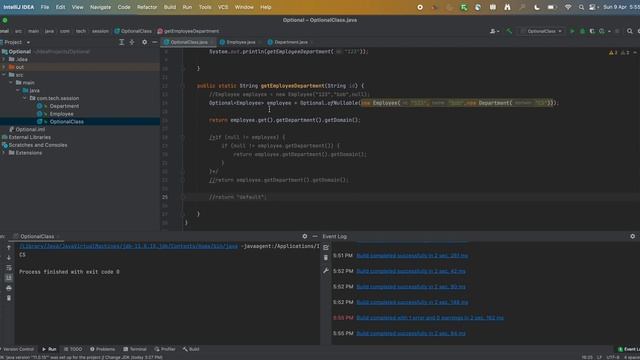The height and width of the screenshot is (360, 640).
Task: Open the OptionalClass Run panel tab
Action: tap(37, 236)
